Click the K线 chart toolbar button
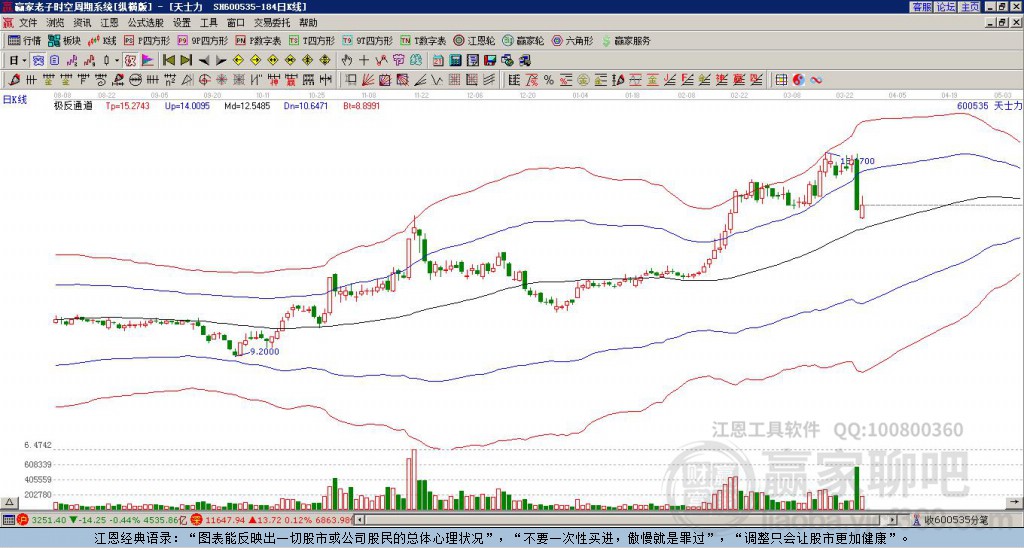1024x548 pixels. pyautogui.click(x=102, y=40)
